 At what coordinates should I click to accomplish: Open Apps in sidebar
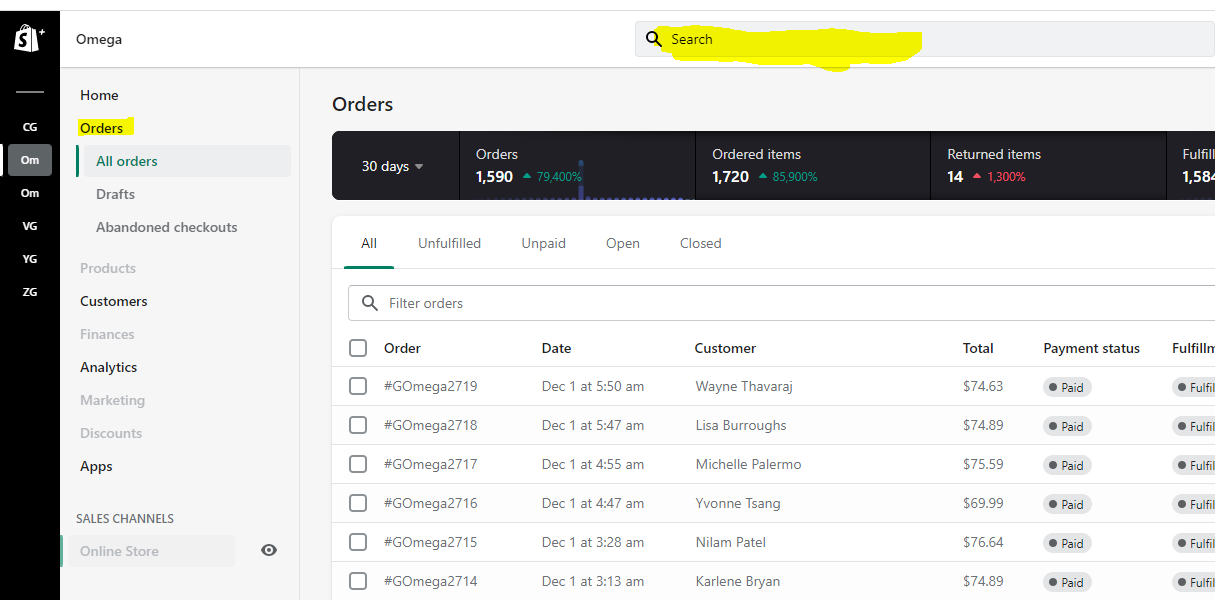pos(96,466)
